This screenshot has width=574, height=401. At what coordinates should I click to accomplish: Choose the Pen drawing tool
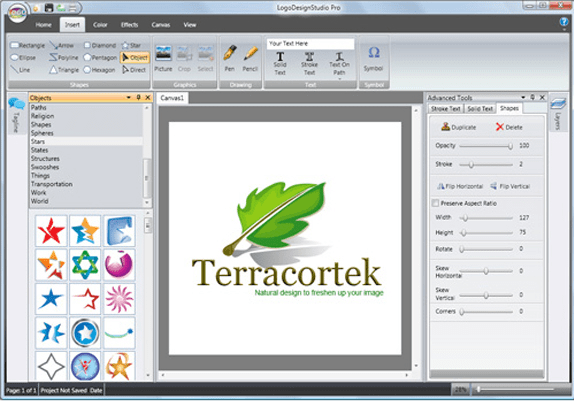[230, 59]
